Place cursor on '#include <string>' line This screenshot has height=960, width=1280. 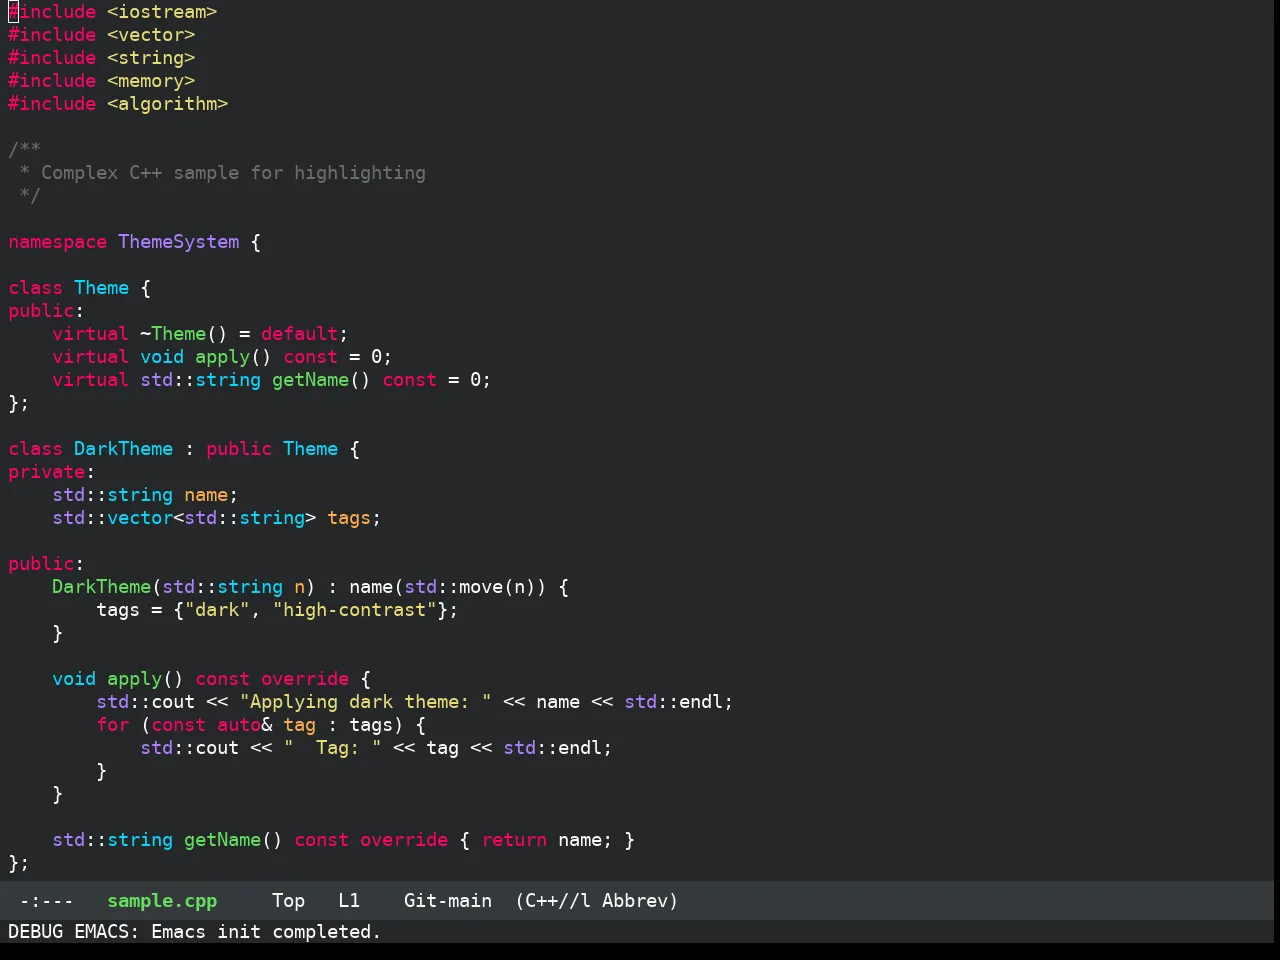pyautogui.click(x=102, y=58)
